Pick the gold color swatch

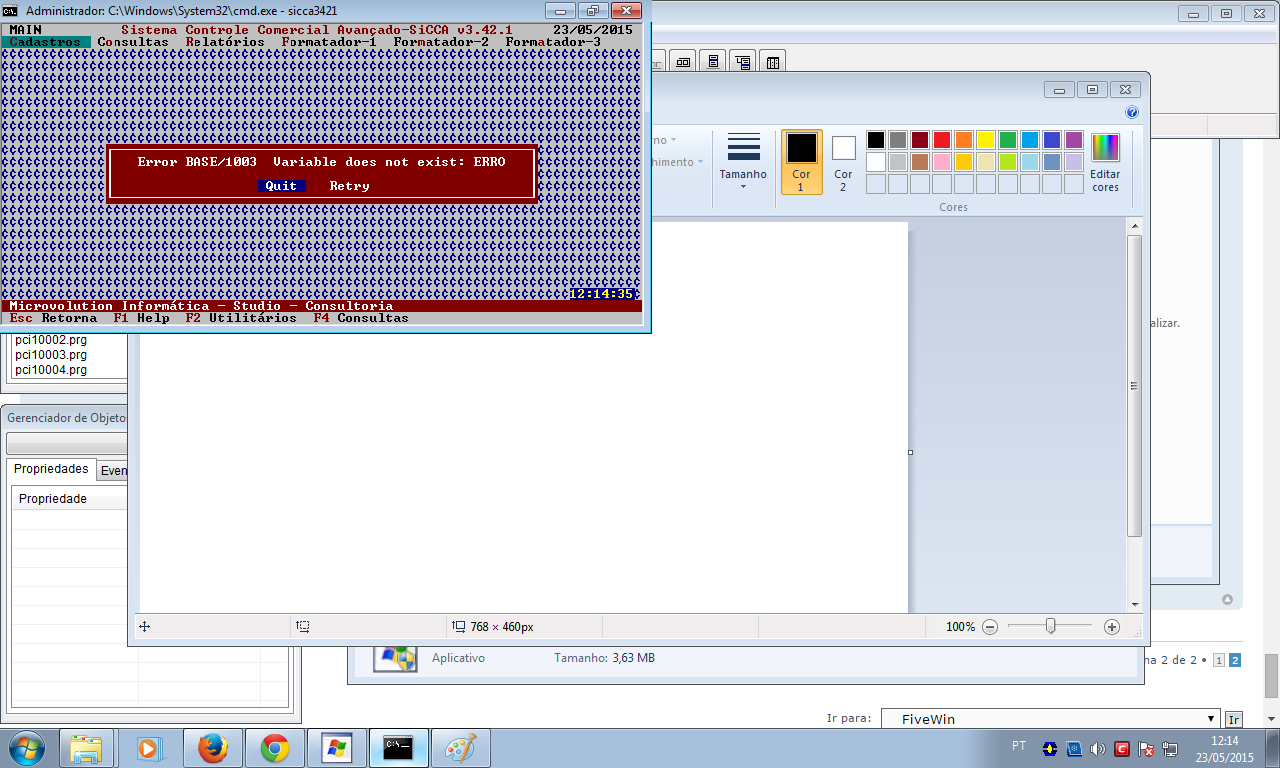click(964, 162)
